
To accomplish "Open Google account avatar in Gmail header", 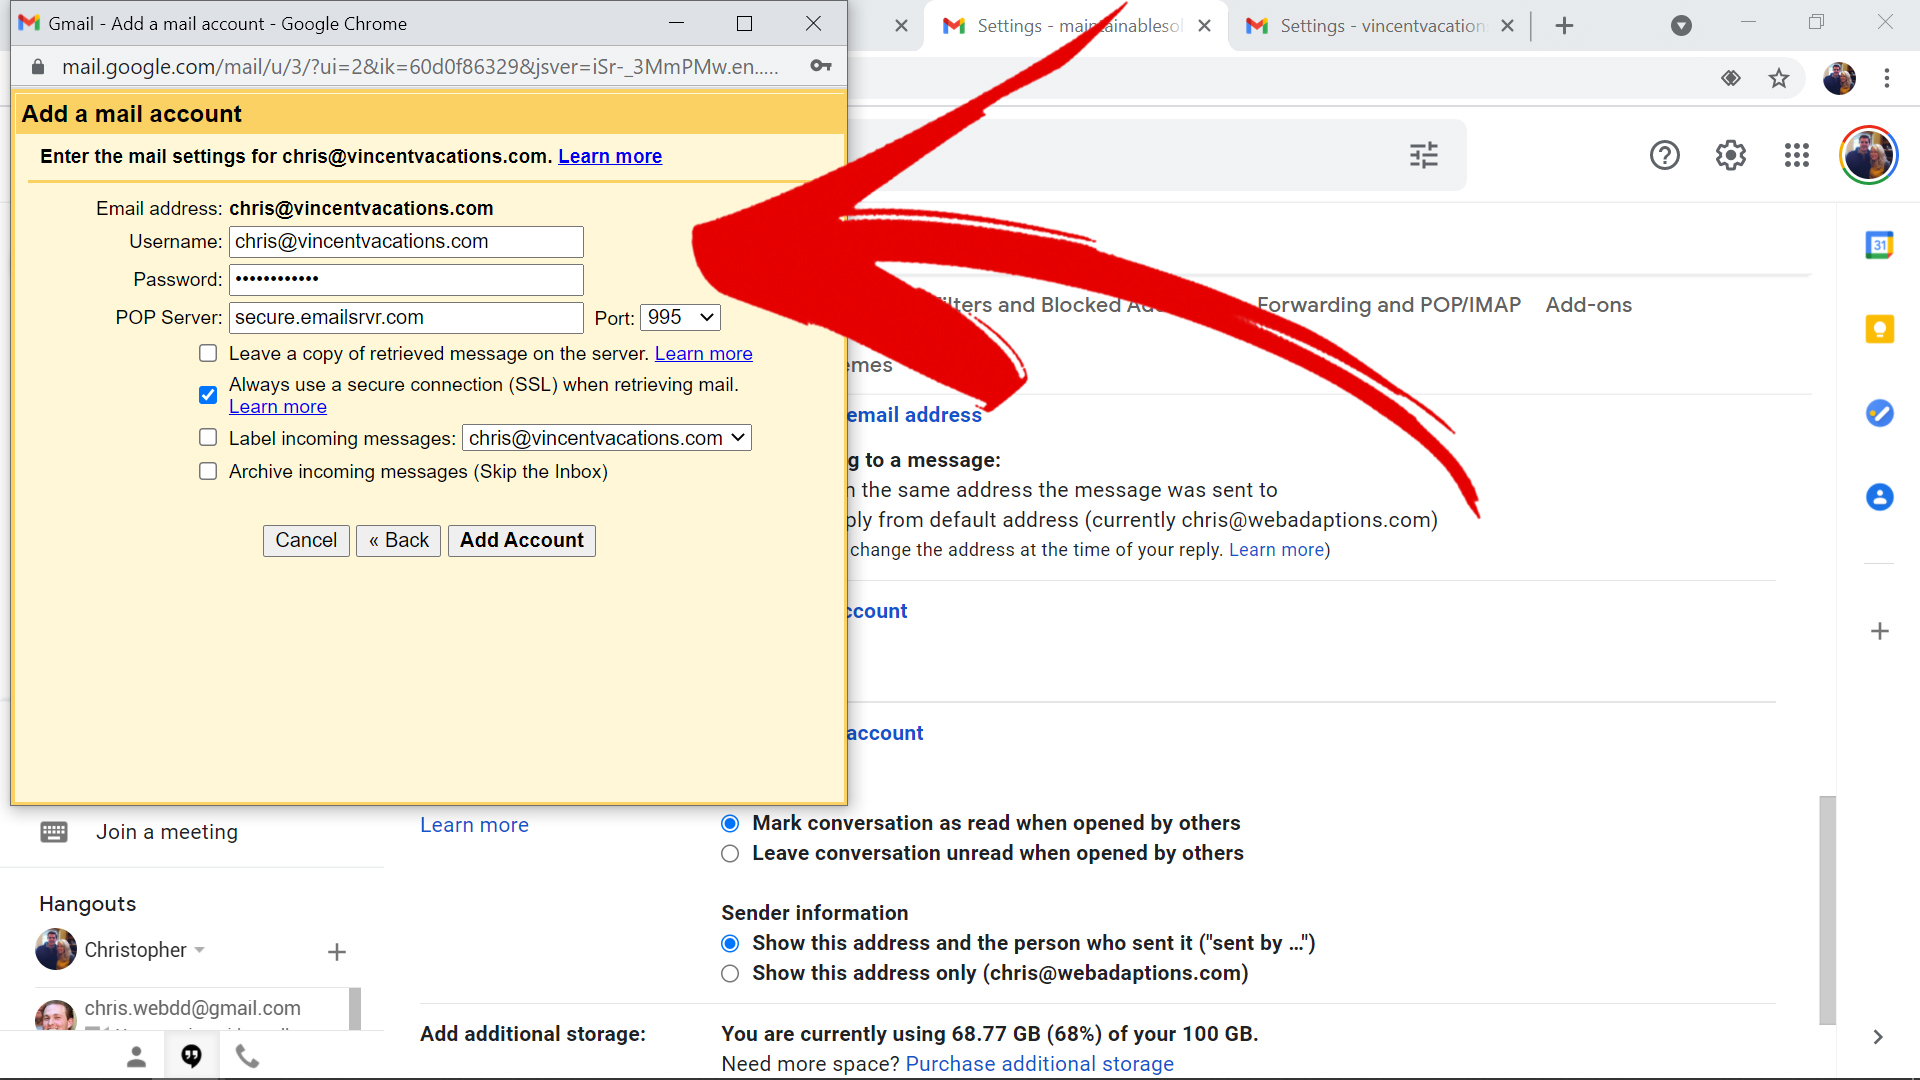I will pyautogui.click(x=1868, y=155).
